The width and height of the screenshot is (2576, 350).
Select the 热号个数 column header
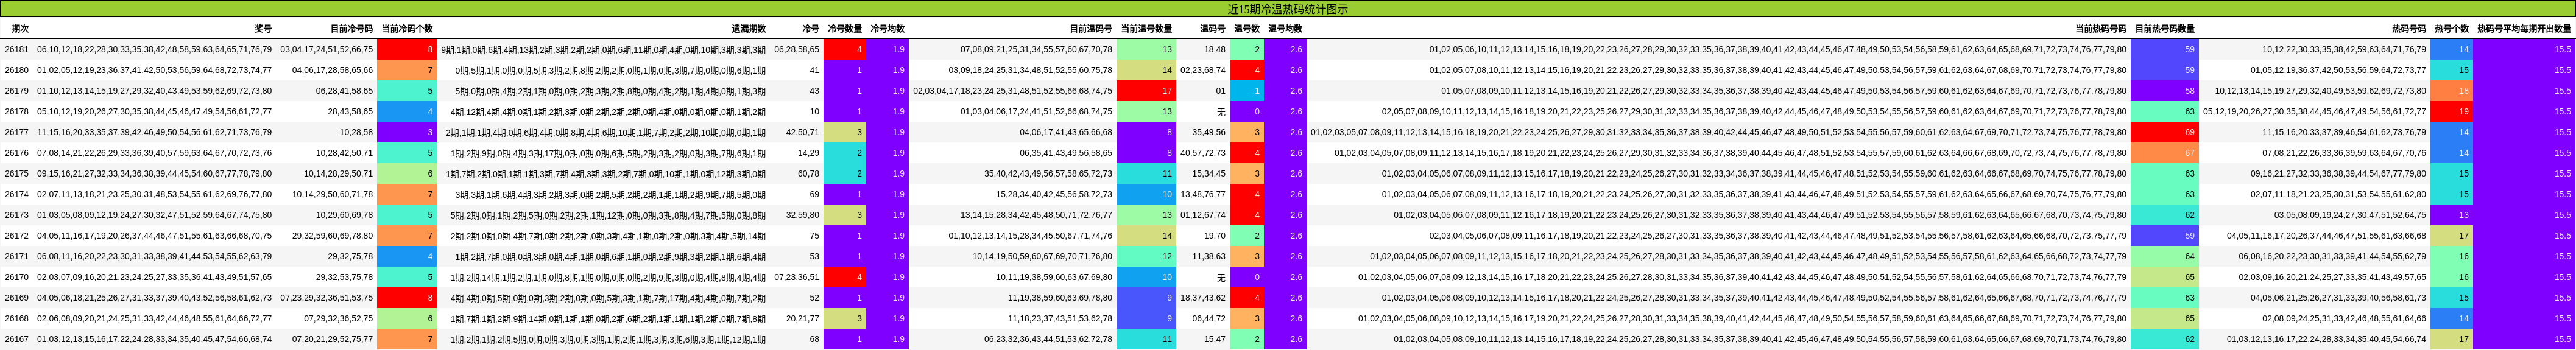click(2452, 29)
